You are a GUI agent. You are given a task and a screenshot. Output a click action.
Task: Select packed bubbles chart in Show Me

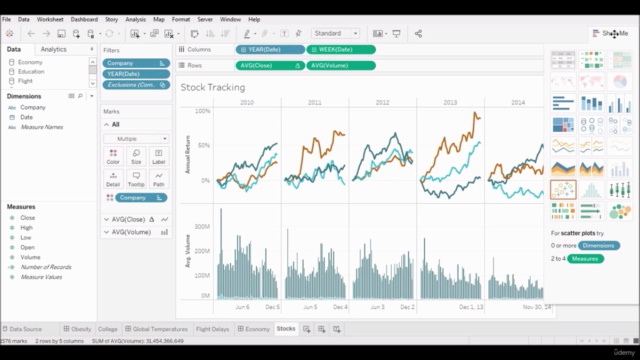coord(620,211)
